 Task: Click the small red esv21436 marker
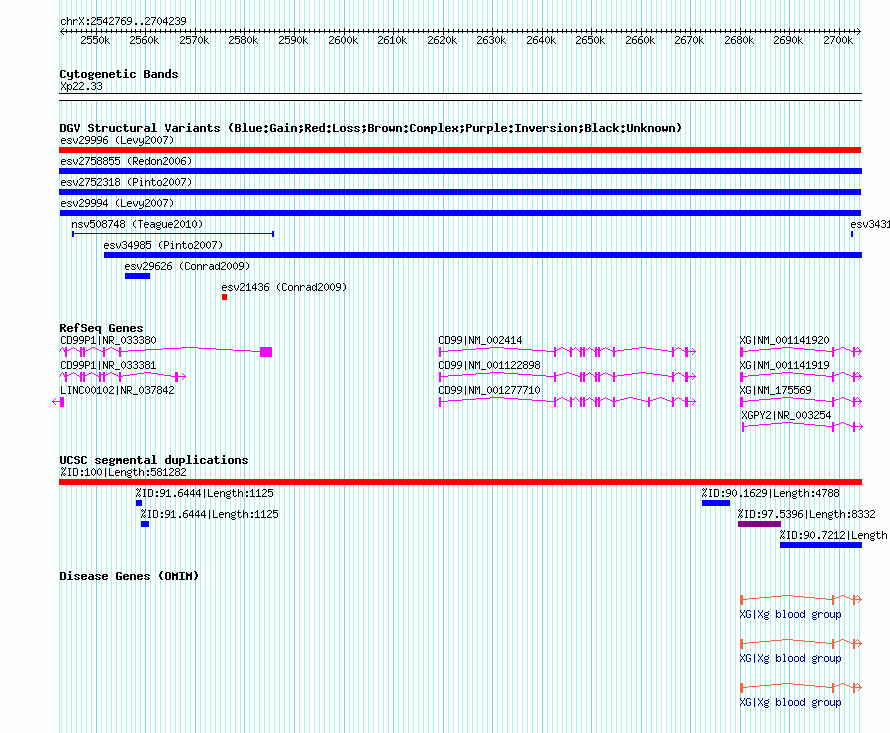coord(225,297)
